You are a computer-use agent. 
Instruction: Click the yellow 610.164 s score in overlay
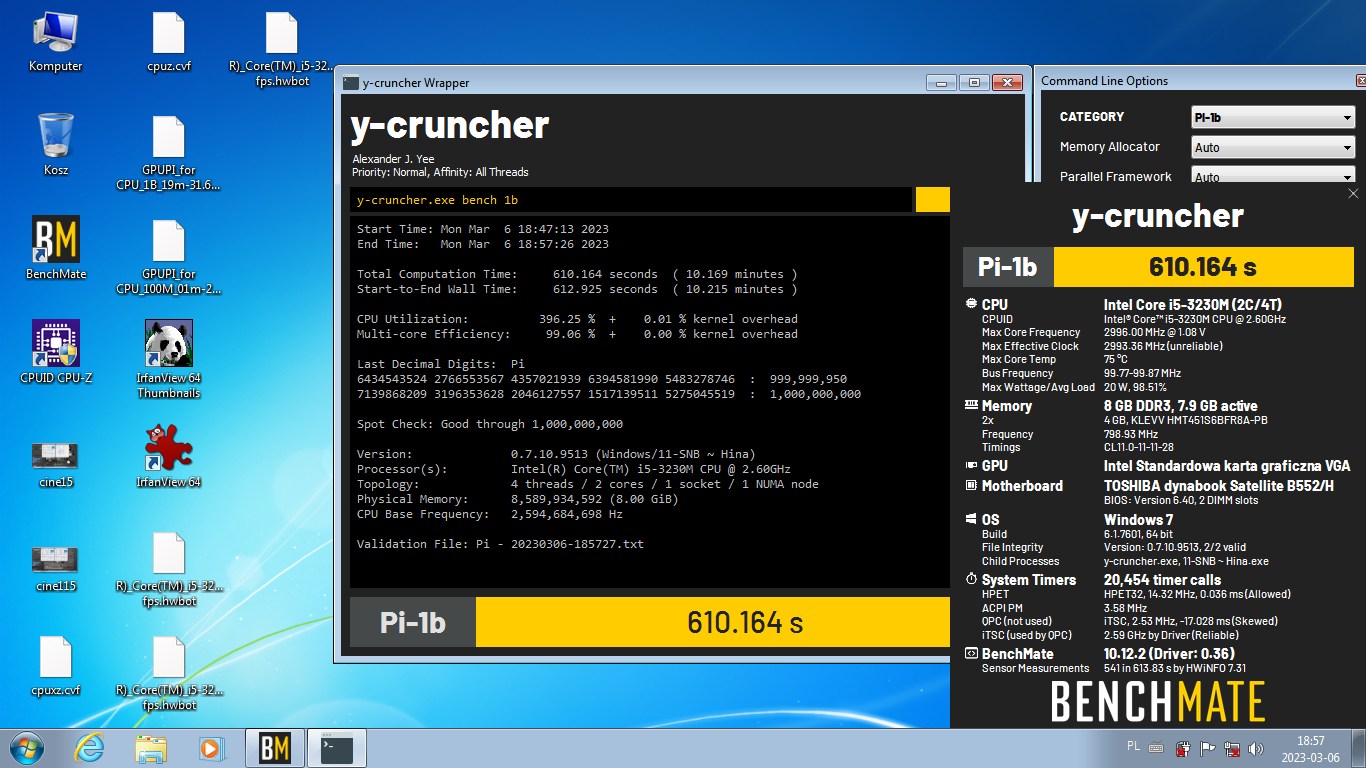pos(1202,267)
